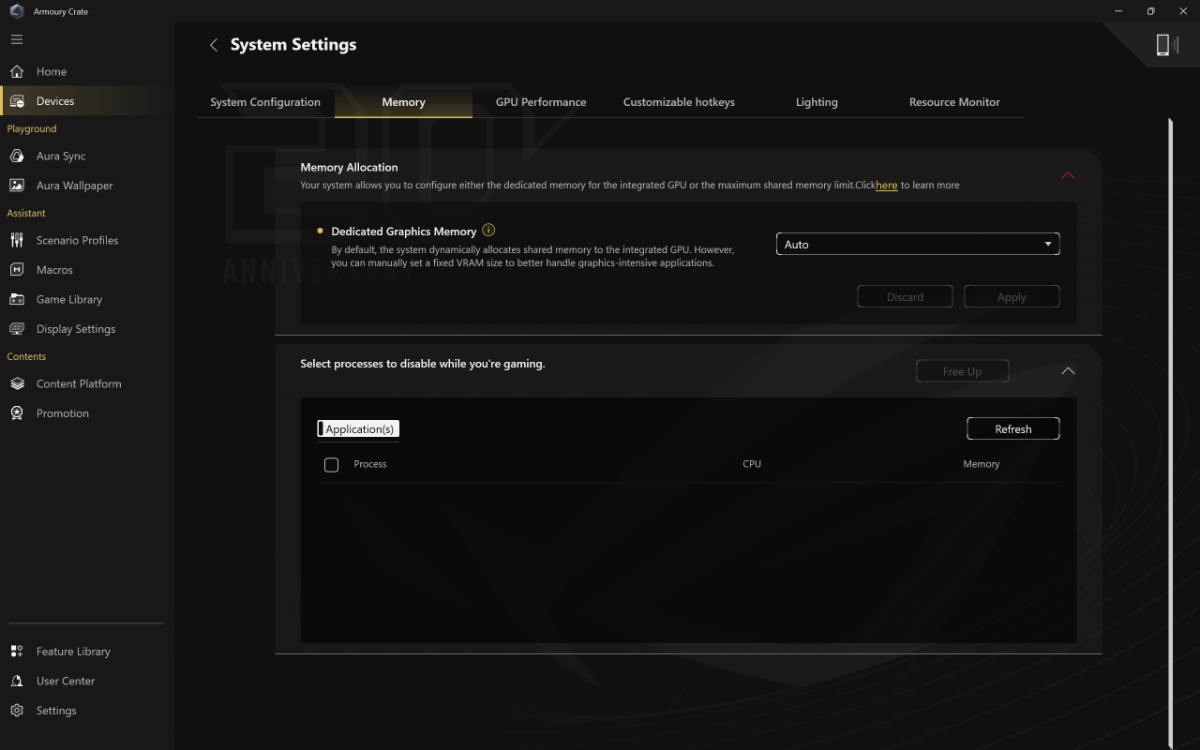The height and width of the screenshot is (750, 1200).
Task: Select the Devices sidebar icon
Action: (16, 101)
